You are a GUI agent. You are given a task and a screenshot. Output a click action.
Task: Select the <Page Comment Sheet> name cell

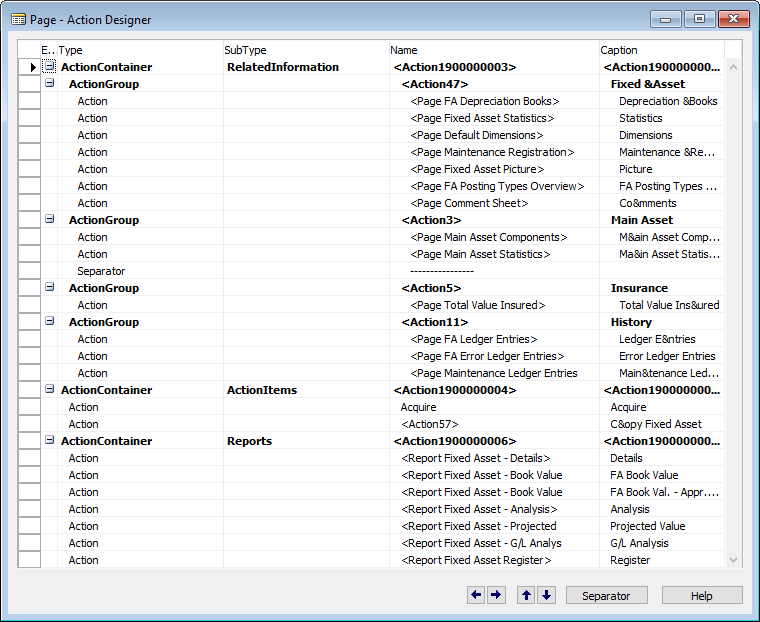point(494,203)
